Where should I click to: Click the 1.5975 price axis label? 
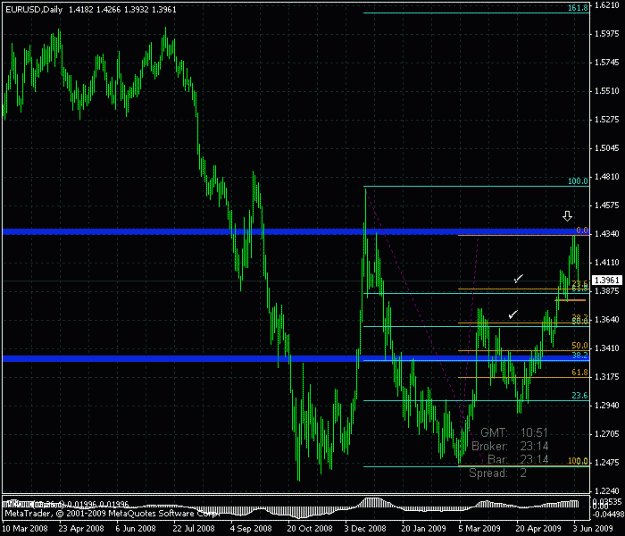click(x=607, y=34)
